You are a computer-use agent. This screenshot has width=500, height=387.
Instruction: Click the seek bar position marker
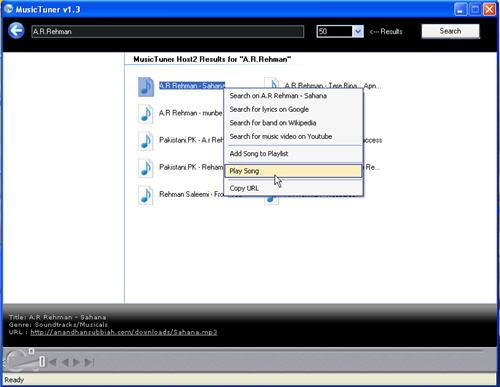pyautogui.click(x=31, y=351)
